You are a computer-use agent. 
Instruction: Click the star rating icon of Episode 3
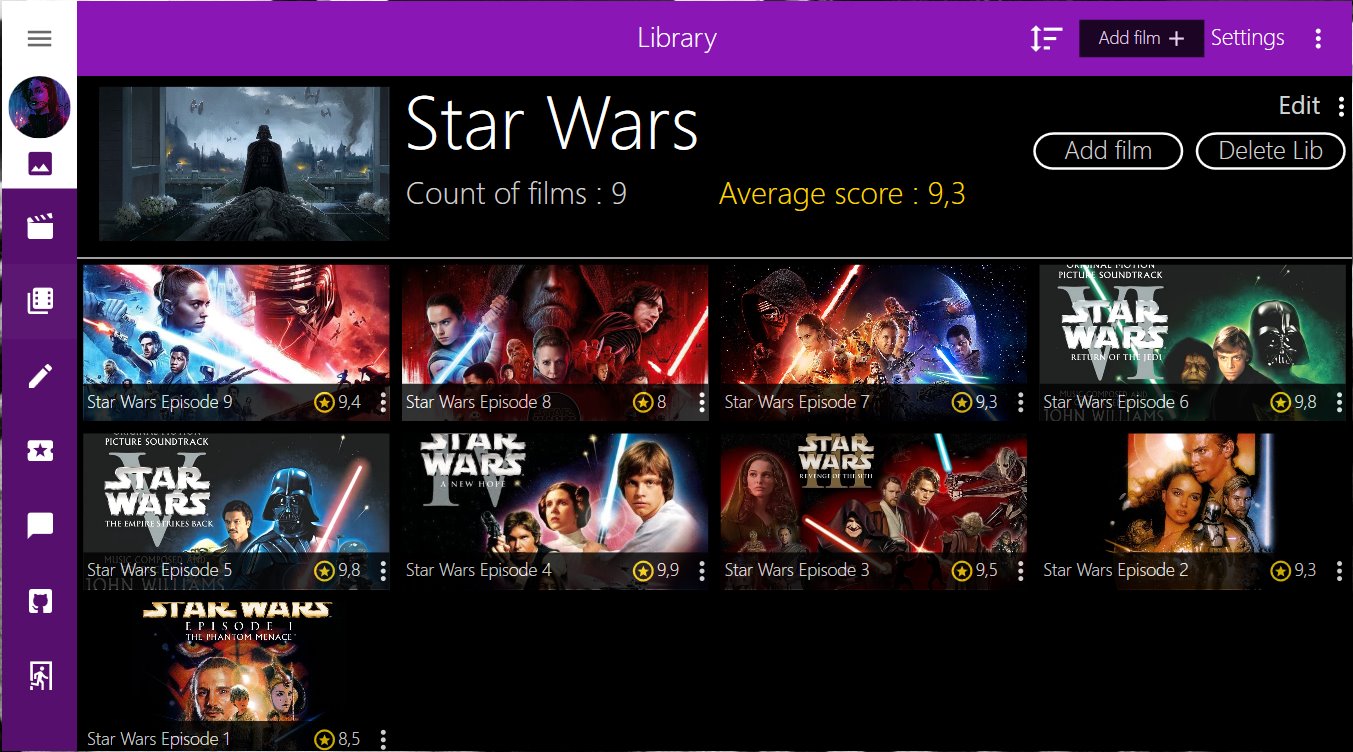pyautogui.click(x=962, y=570)
